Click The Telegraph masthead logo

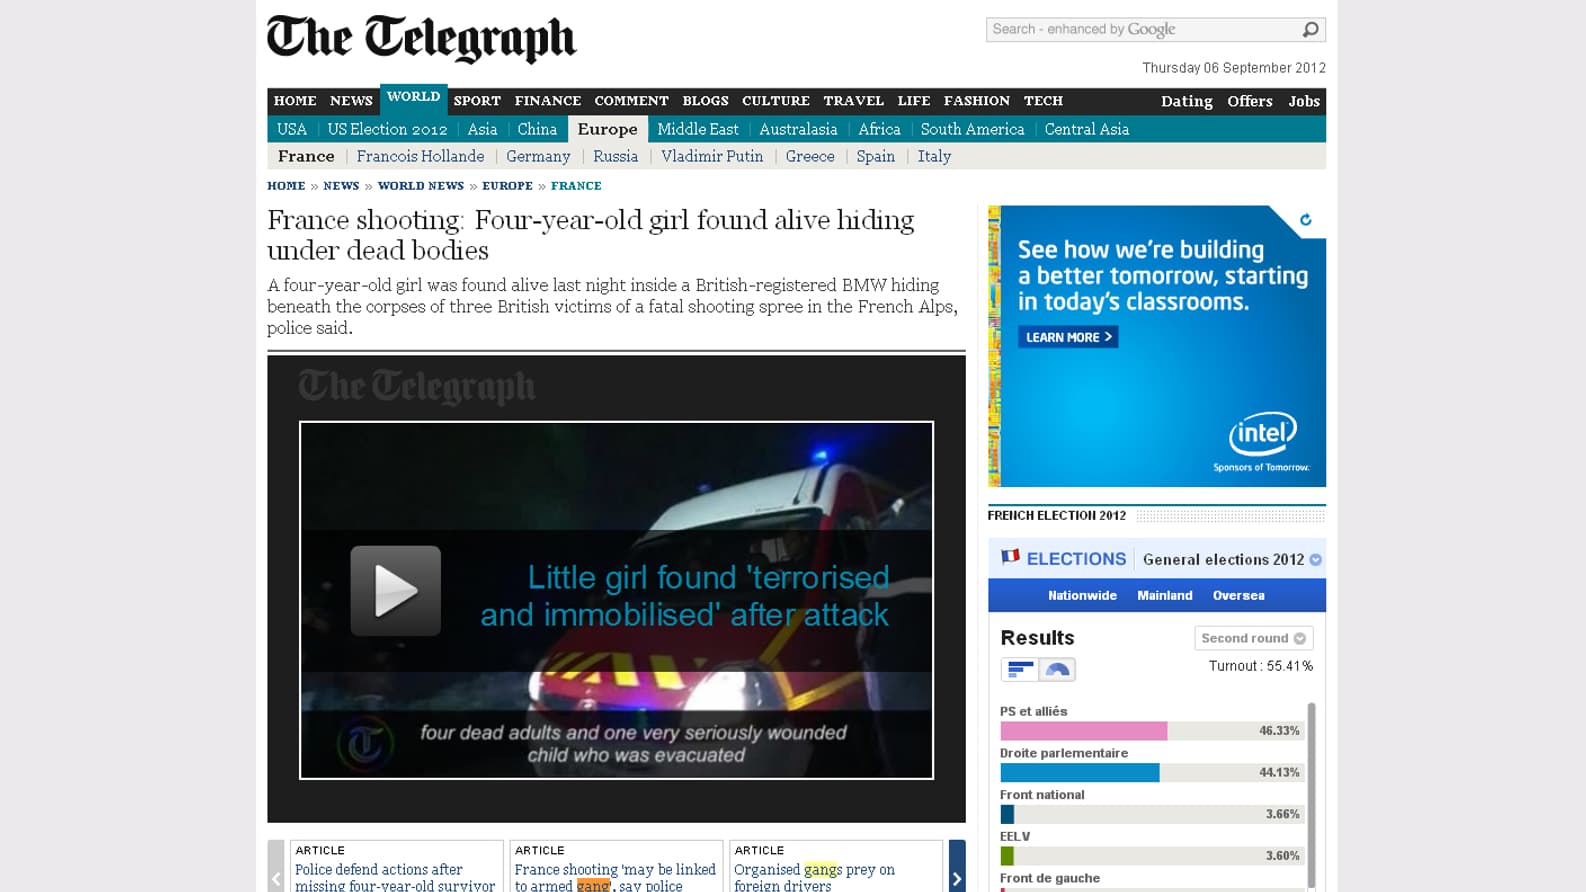421,39
